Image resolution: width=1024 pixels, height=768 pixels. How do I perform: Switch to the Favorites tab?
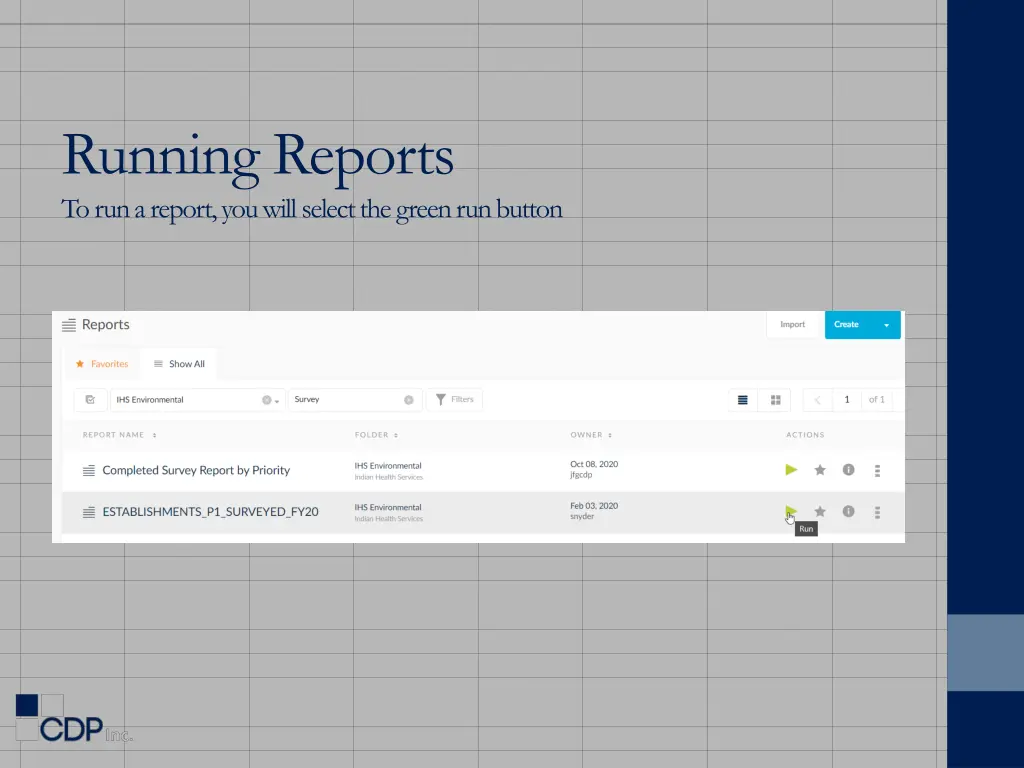(102, 364)
